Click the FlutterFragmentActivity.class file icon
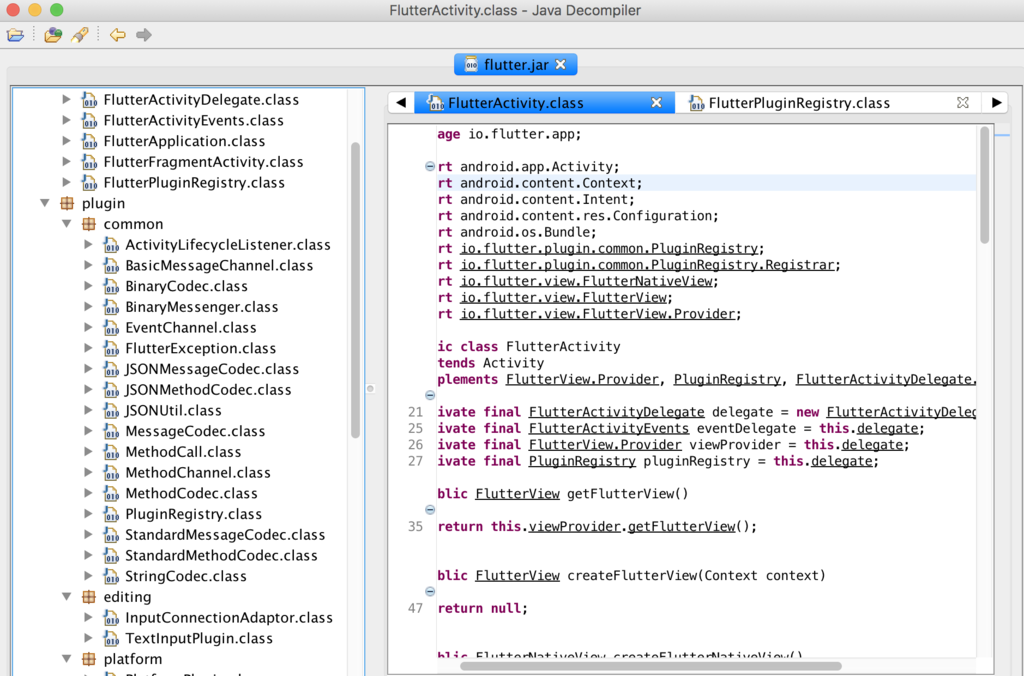This screenshot has width=1024, height=676. (89, 162)
